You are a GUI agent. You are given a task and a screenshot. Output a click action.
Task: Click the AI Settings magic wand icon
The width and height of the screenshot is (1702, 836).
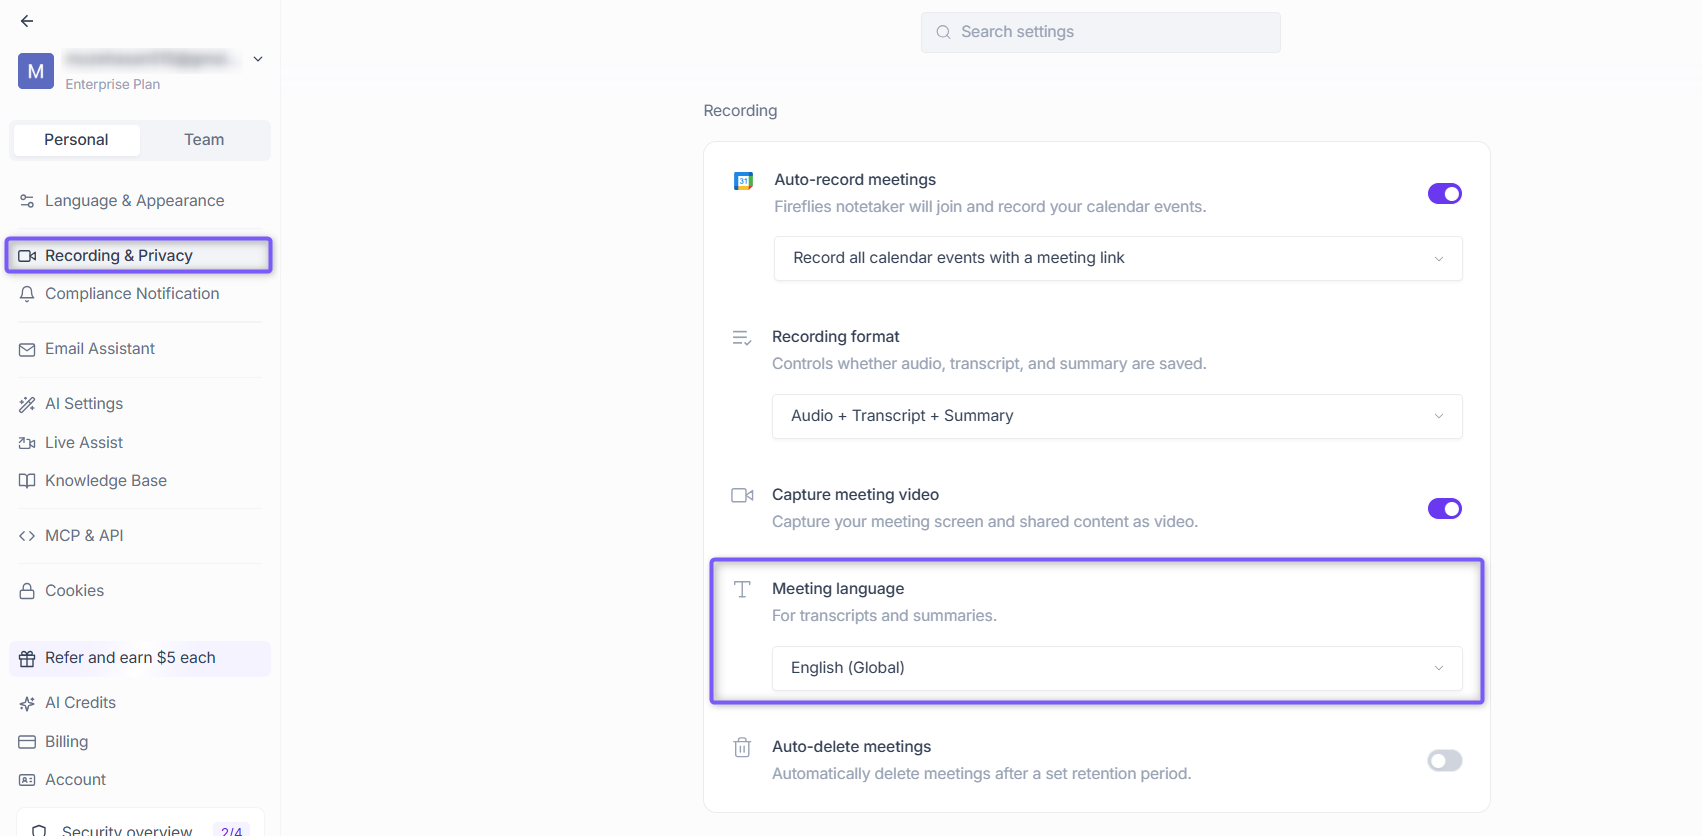[27, 404]
